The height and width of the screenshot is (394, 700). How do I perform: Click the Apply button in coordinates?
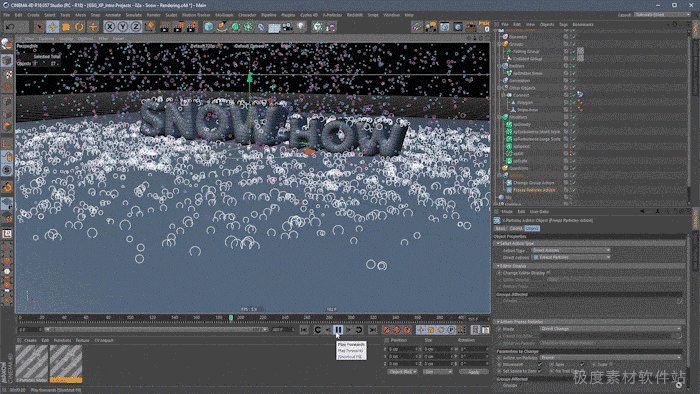click(474, 372)
